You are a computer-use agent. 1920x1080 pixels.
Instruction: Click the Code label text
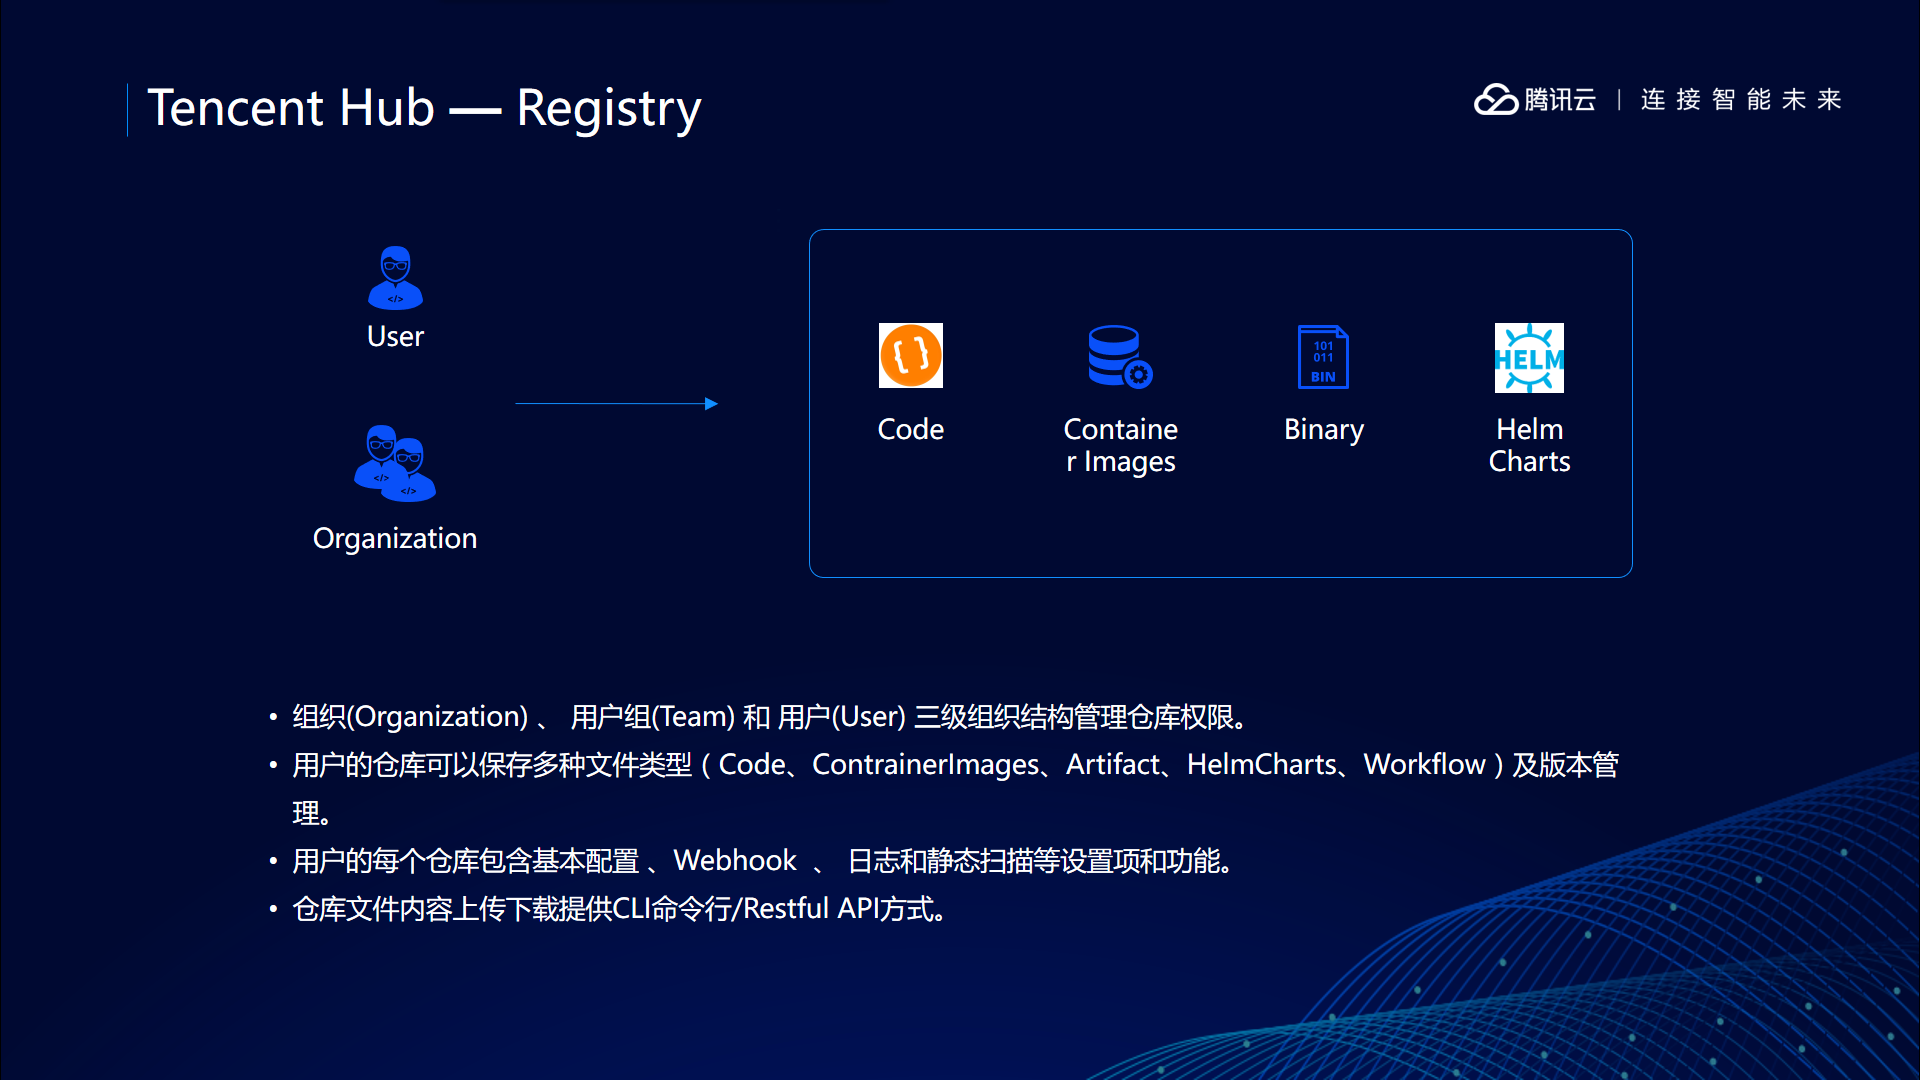[910, 430]
